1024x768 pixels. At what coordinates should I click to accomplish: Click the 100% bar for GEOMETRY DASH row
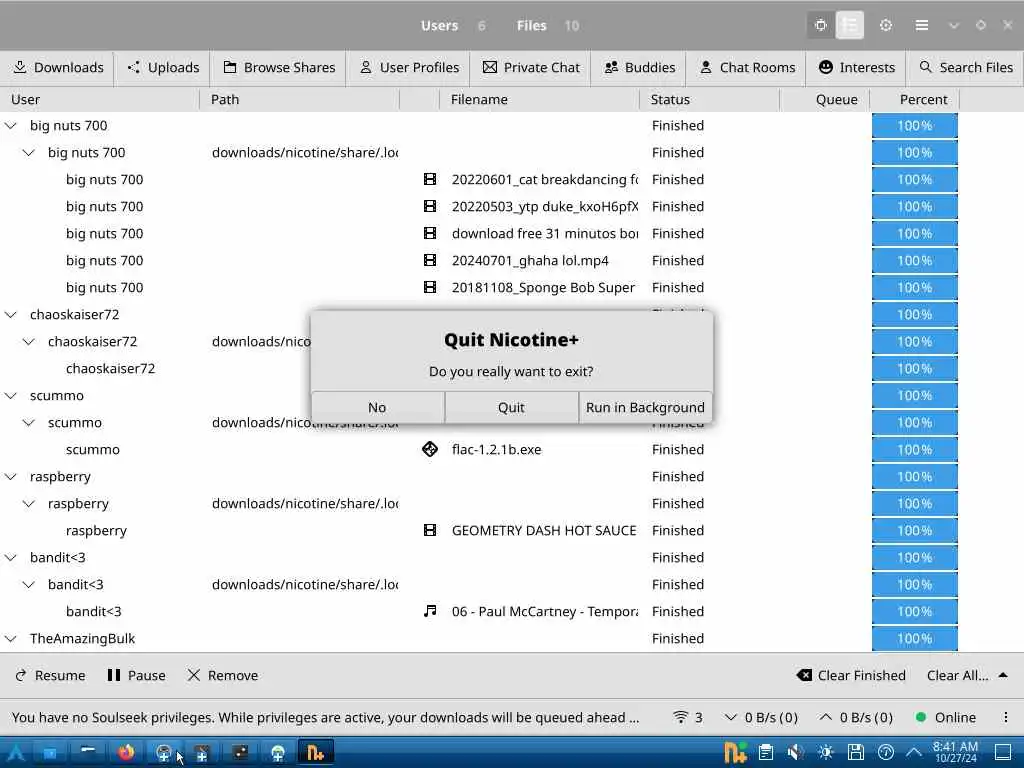pos(914,530)
